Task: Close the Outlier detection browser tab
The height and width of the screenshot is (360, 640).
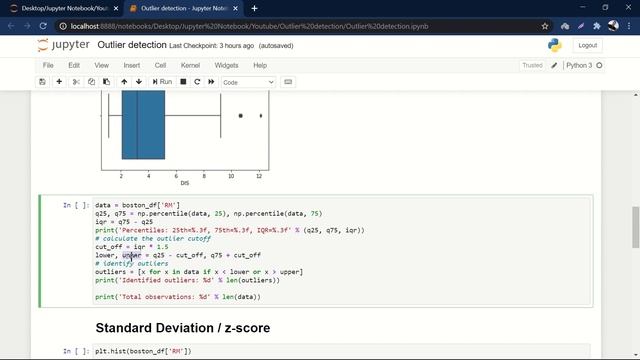Action: click(x=236, y=8)
